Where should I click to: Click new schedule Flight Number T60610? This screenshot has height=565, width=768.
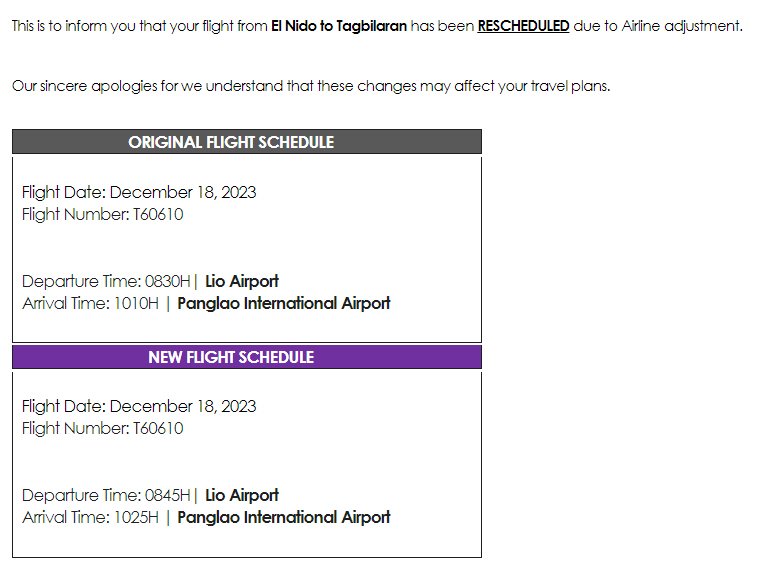tap(103, 428)
